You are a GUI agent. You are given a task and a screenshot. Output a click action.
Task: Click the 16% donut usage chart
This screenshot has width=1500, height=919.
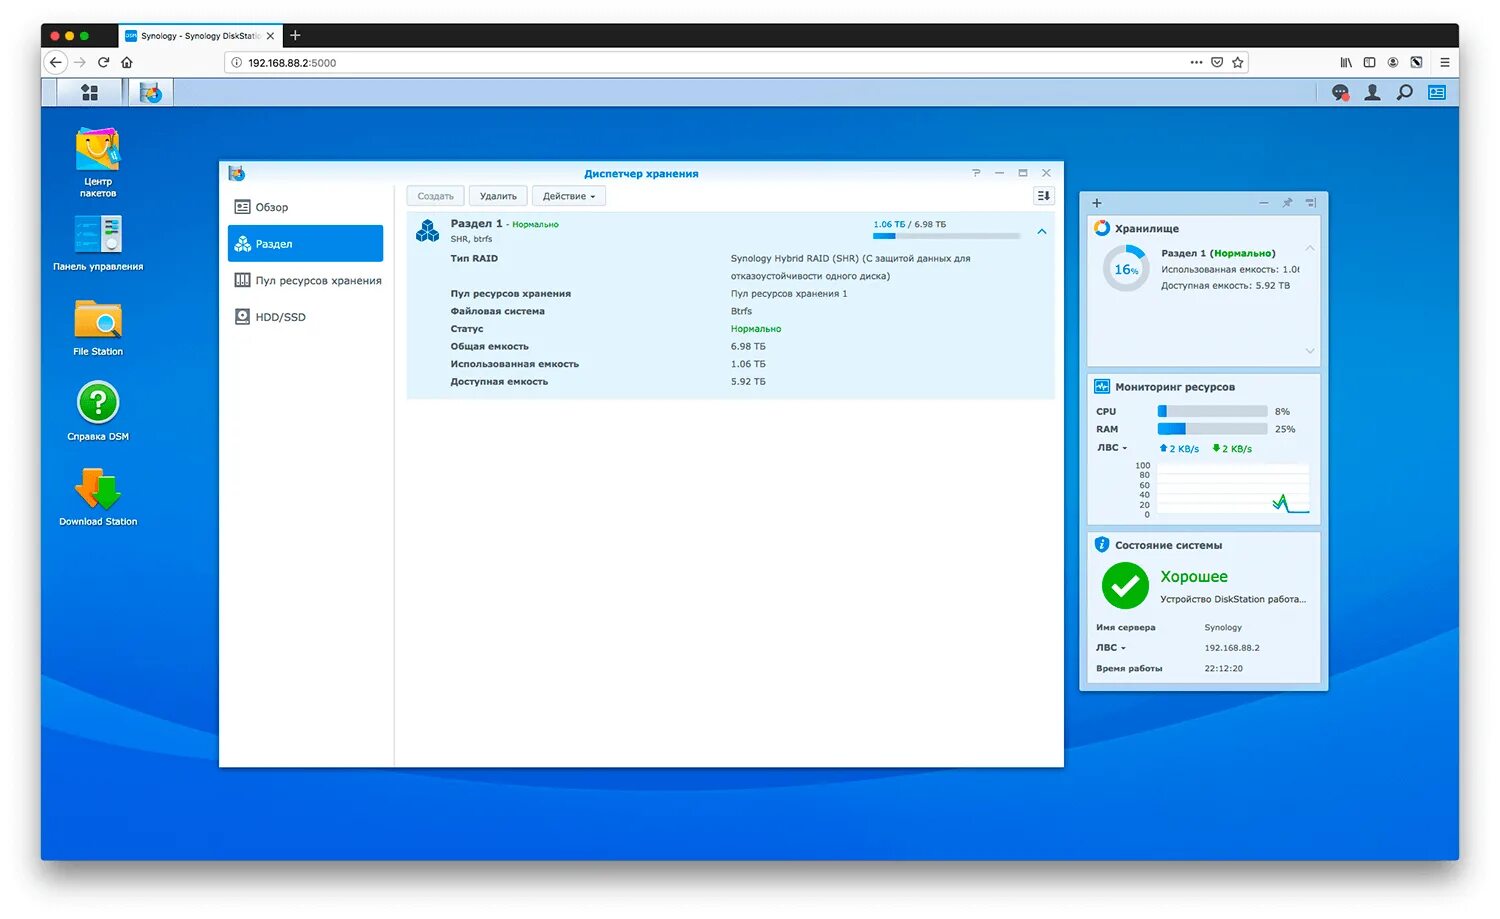1126,269
